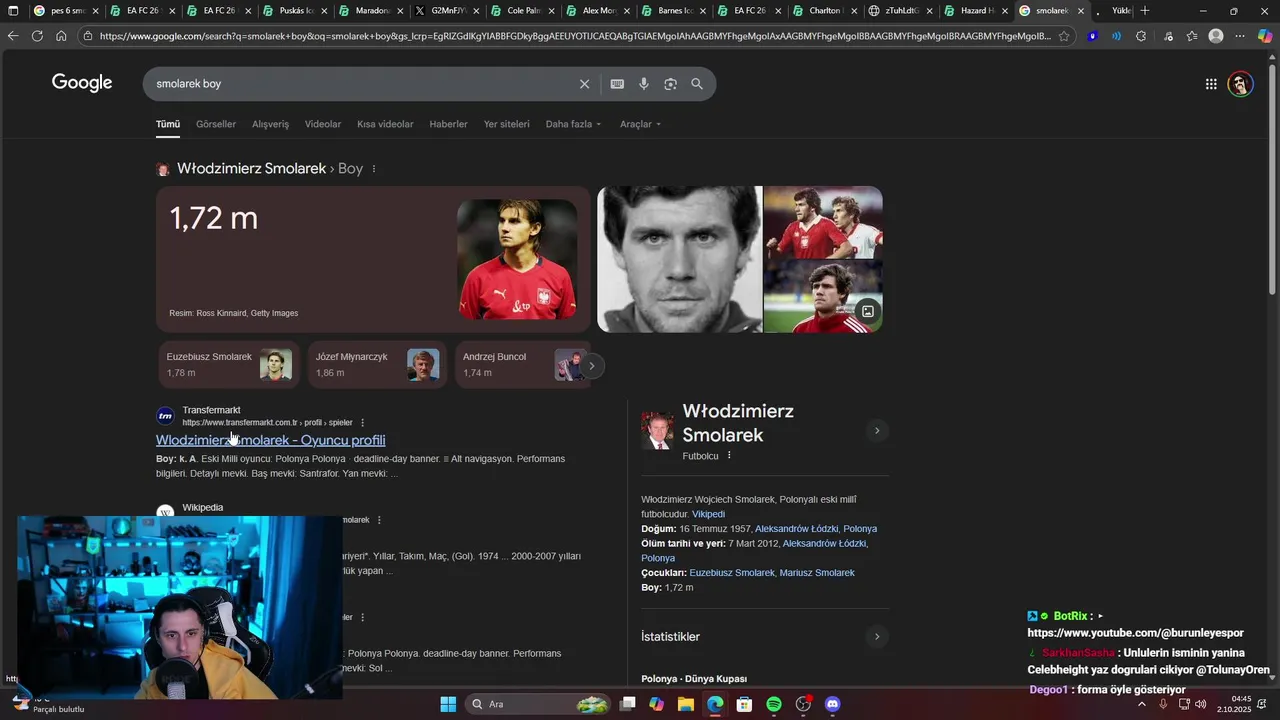Open the Google apps grid icon
The image size is (1280, 720).
1211,84
